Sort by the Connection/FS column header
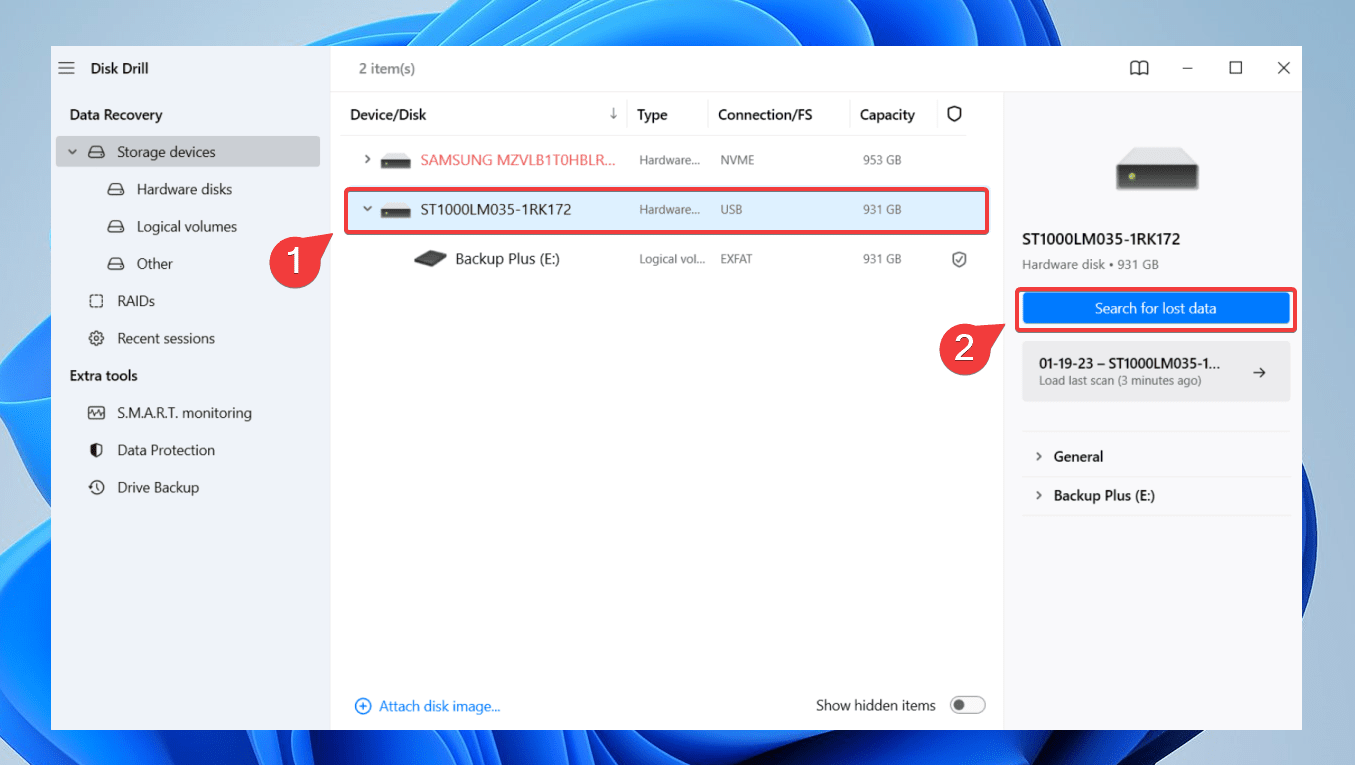This screenshot has height=765, width=1355. pos(765,115)
